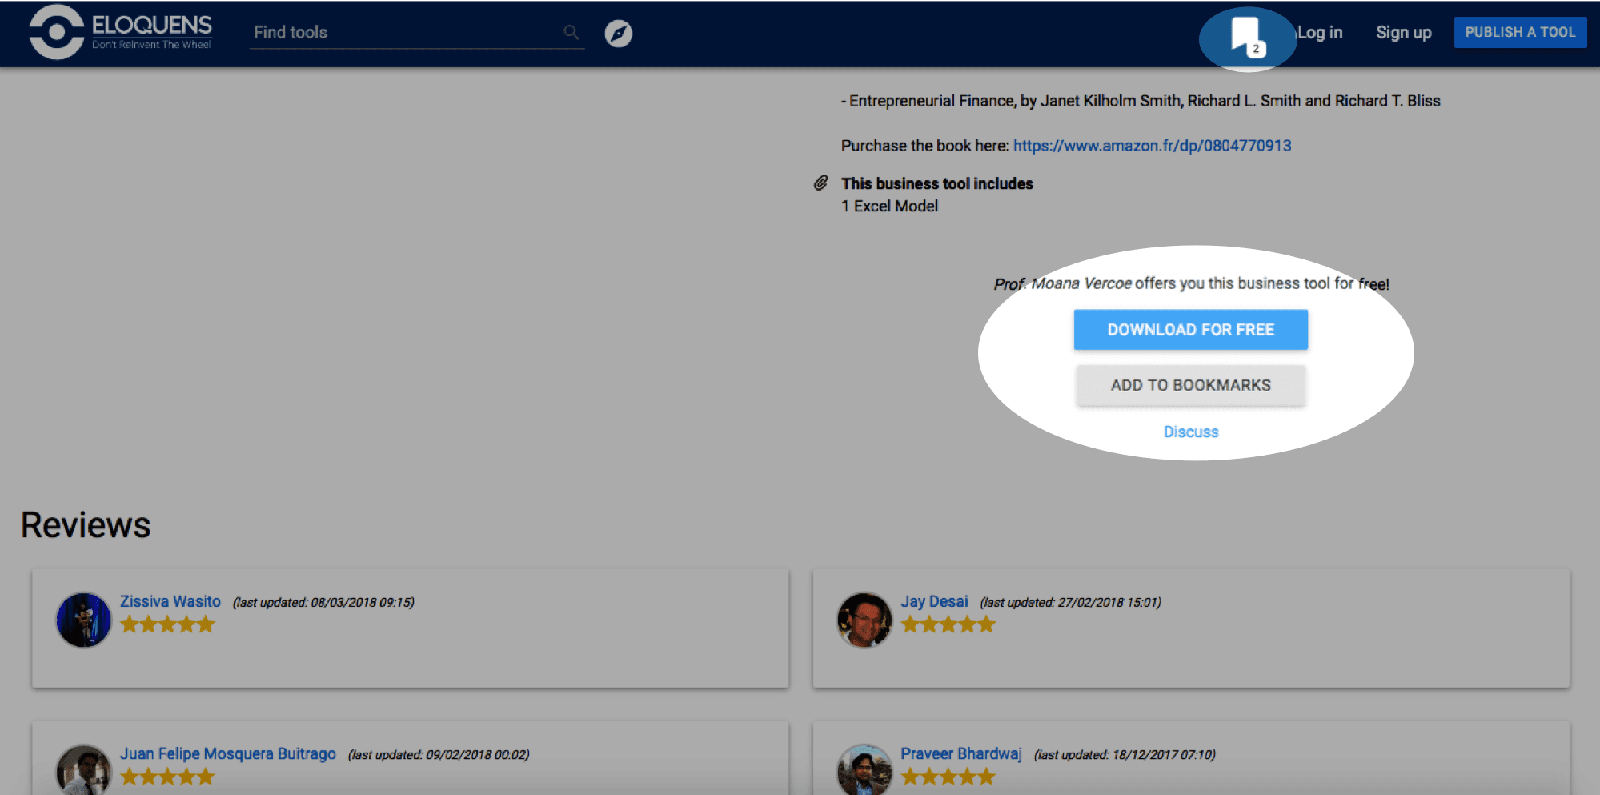Click Add to Bookmarks button
This screenshot has height=795, width=1600.
(x=1191, y=385)
